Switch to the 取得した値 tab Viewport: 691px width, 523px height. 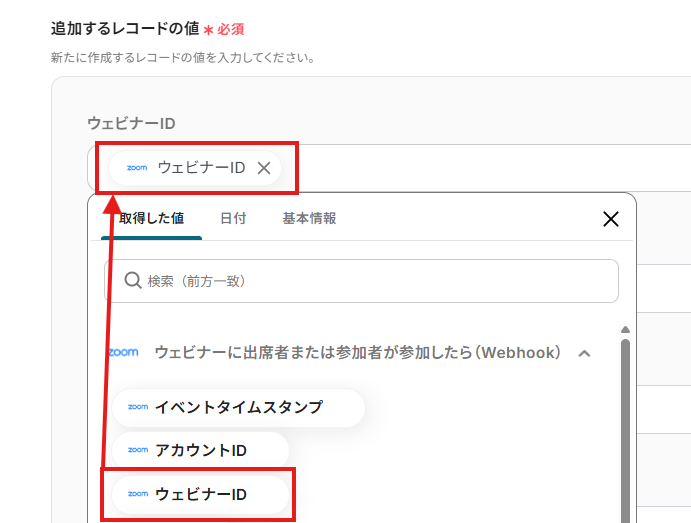[152, 219]
